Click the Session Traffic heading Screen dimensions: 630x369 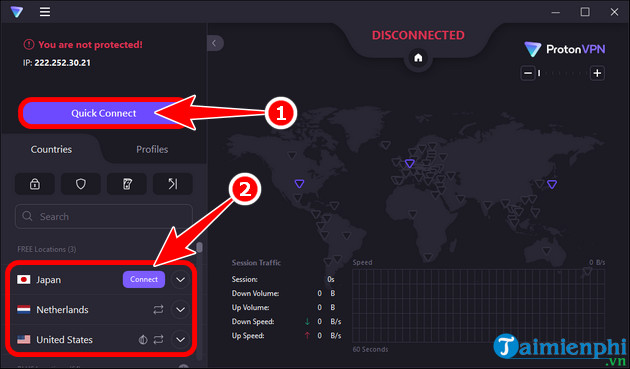click(x=256, y=263)
